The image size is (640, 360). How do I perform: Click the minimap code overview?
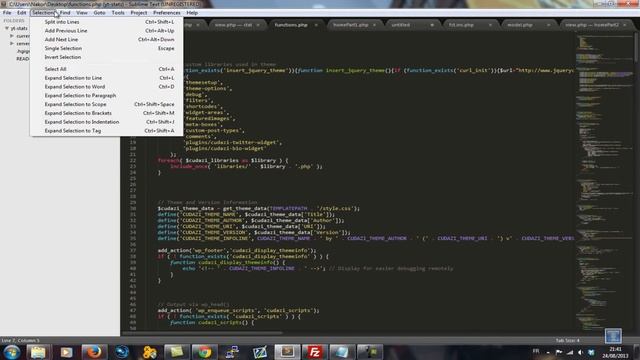pyautogui.click(x=604, y=182)
